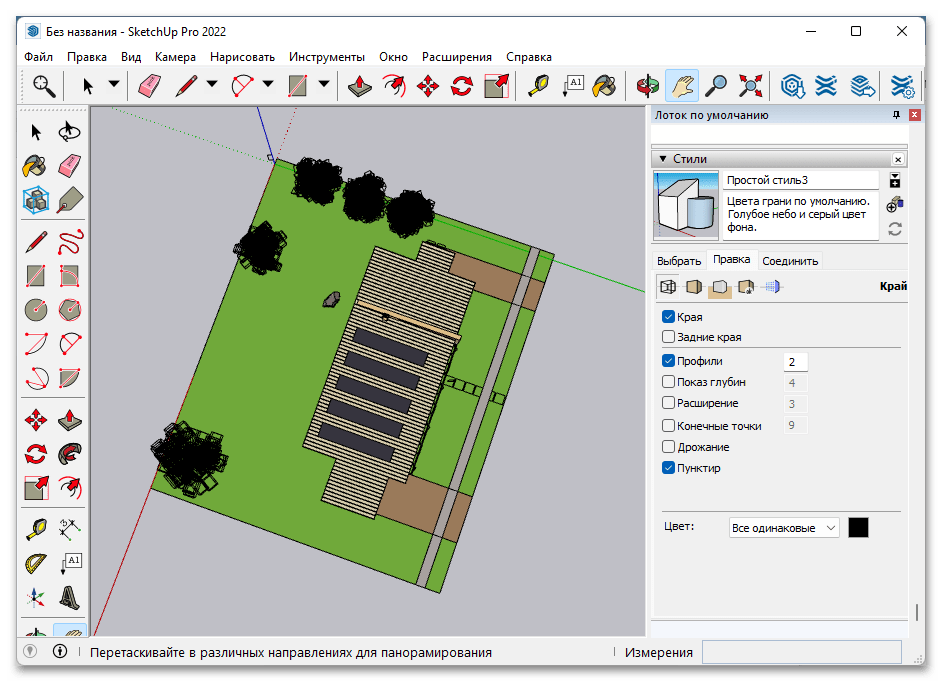
Task: Select the Rotate tool in top toolbar
Action: 461,86
